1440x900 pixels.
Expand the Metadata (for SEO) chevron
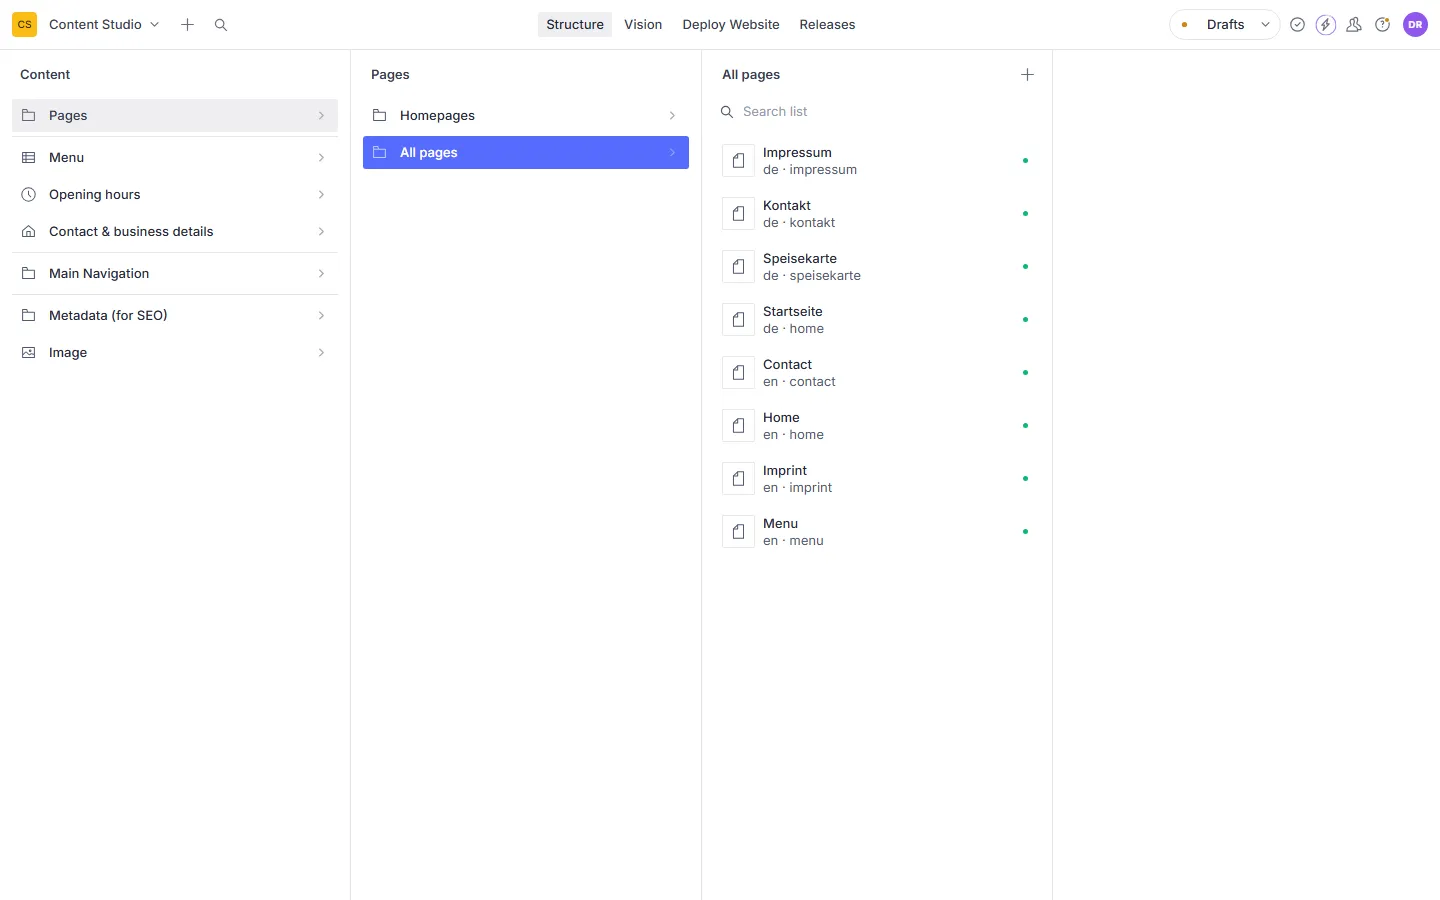click(x=321, y=315)
